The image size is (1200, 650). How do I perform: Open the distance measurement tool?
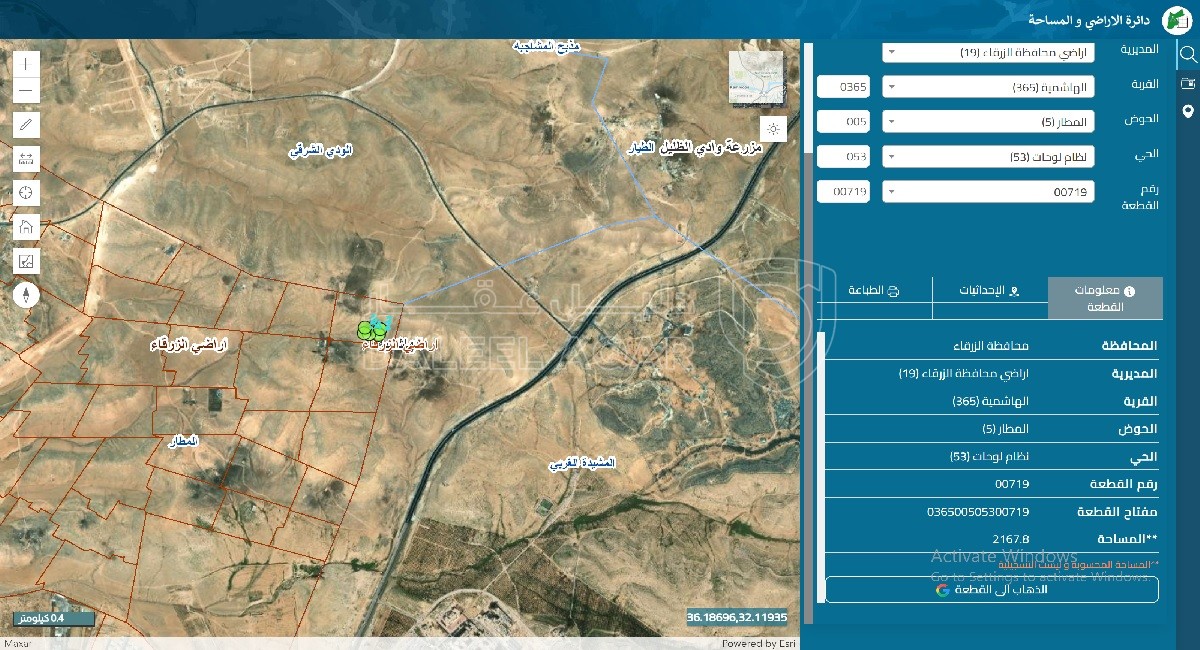[x=26, y=159]
